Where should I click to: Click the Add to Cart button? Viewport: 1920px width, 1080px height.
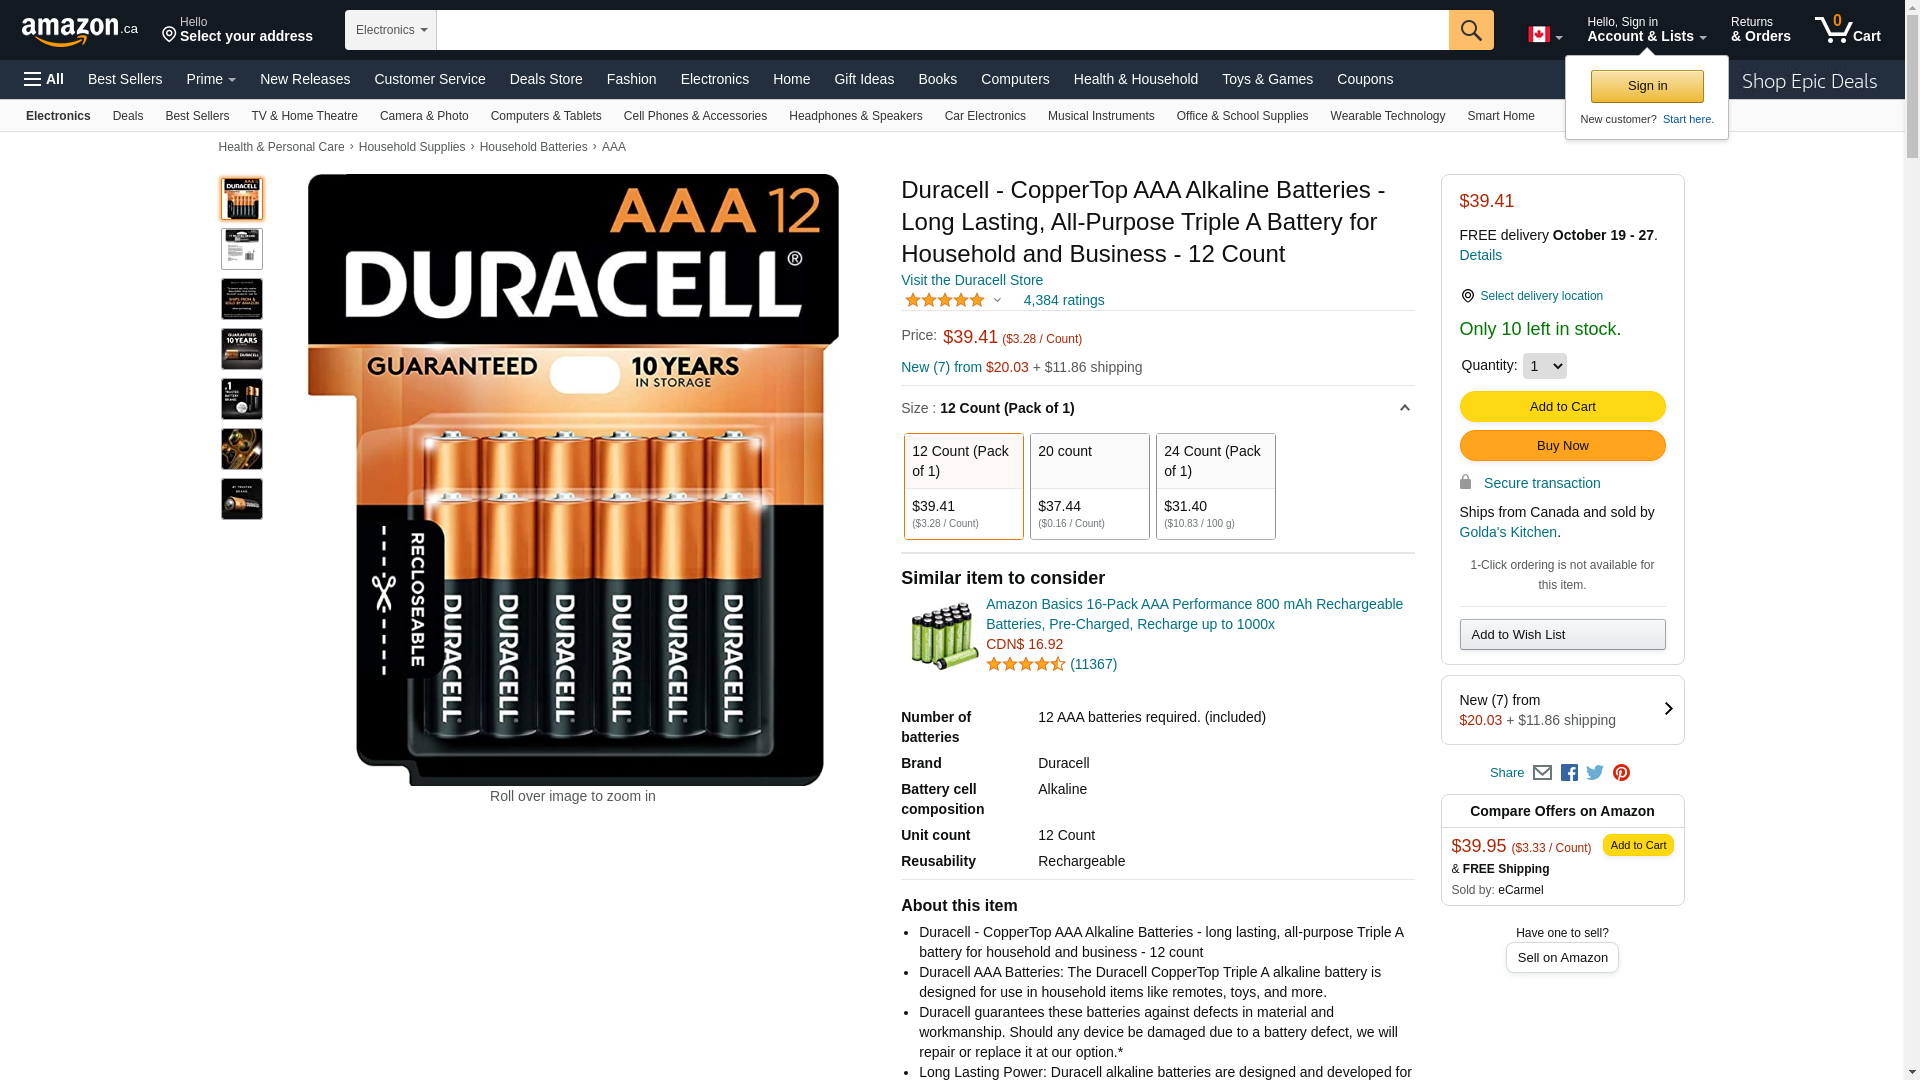click(1562, 406)
